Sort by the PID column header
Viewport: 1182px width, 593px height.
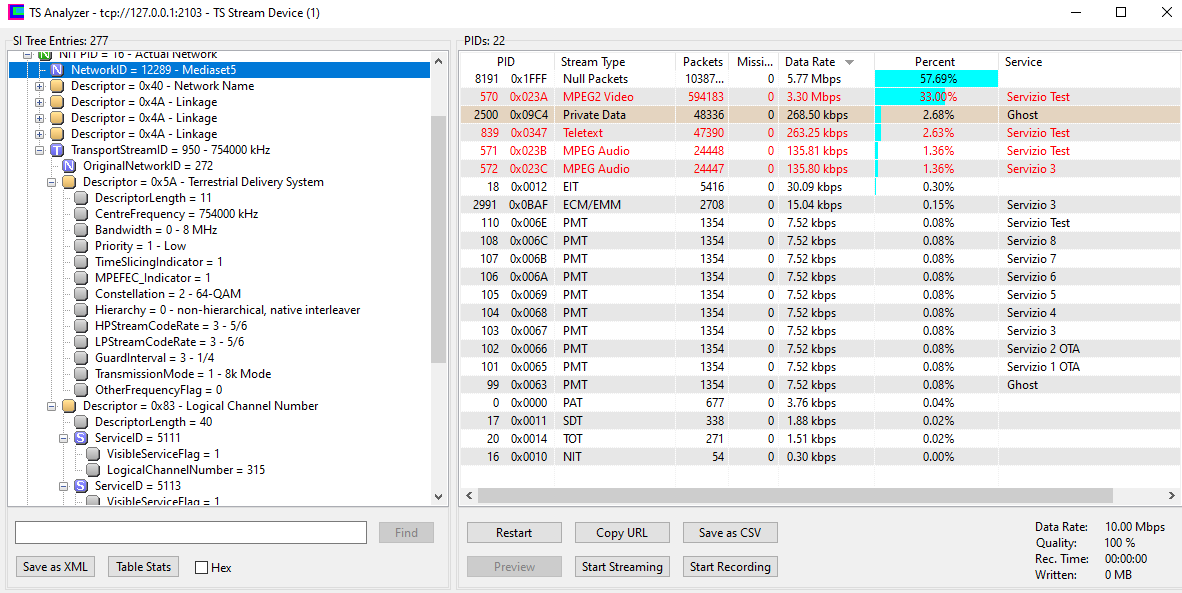pos(507,62)
